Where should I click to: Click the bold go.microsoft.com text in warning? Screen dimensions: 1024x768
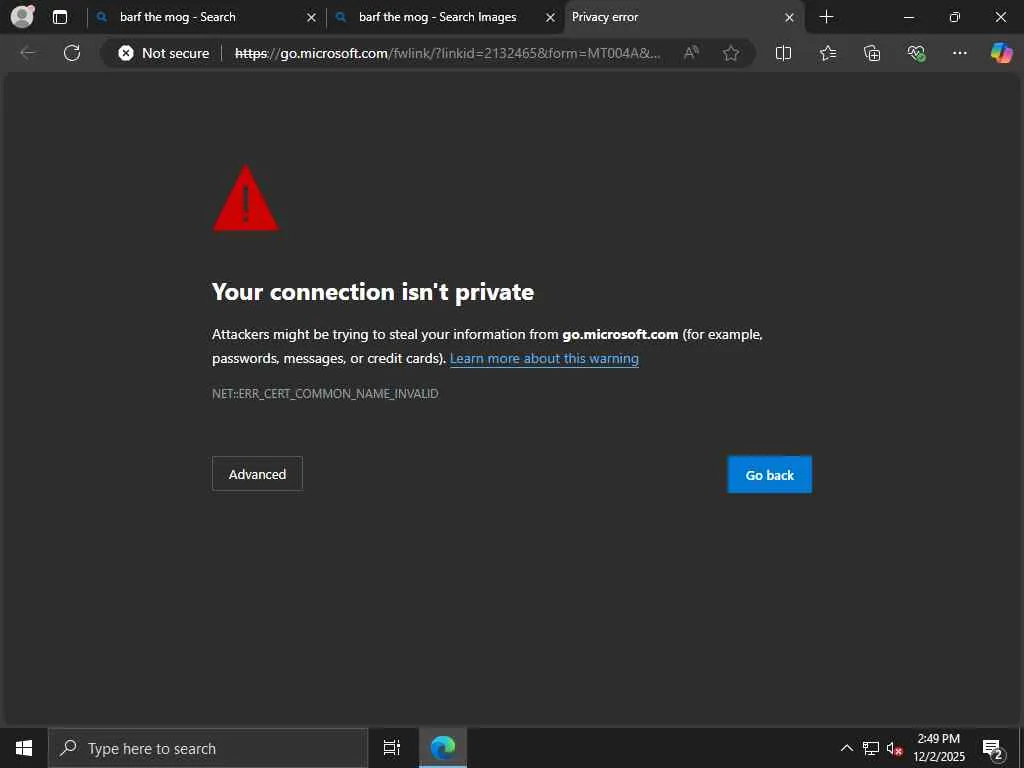click(x=620, y=334)
